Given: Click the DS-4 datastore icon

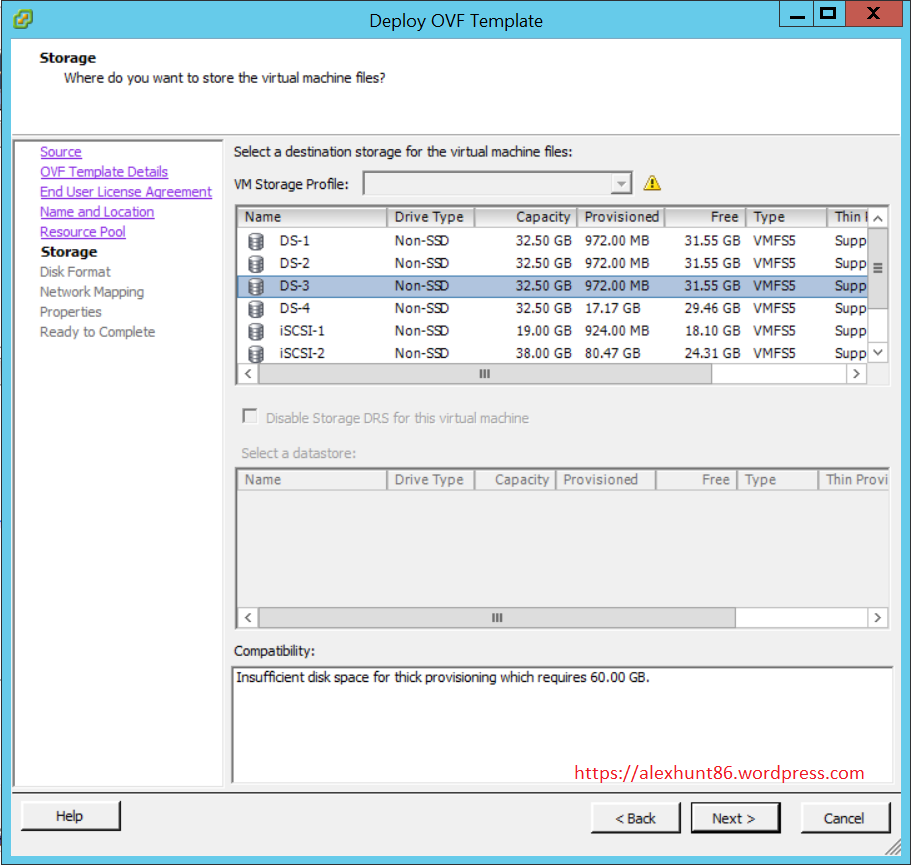Looking at the screenshot, I should pyautogui.click(x=256, y=309).
